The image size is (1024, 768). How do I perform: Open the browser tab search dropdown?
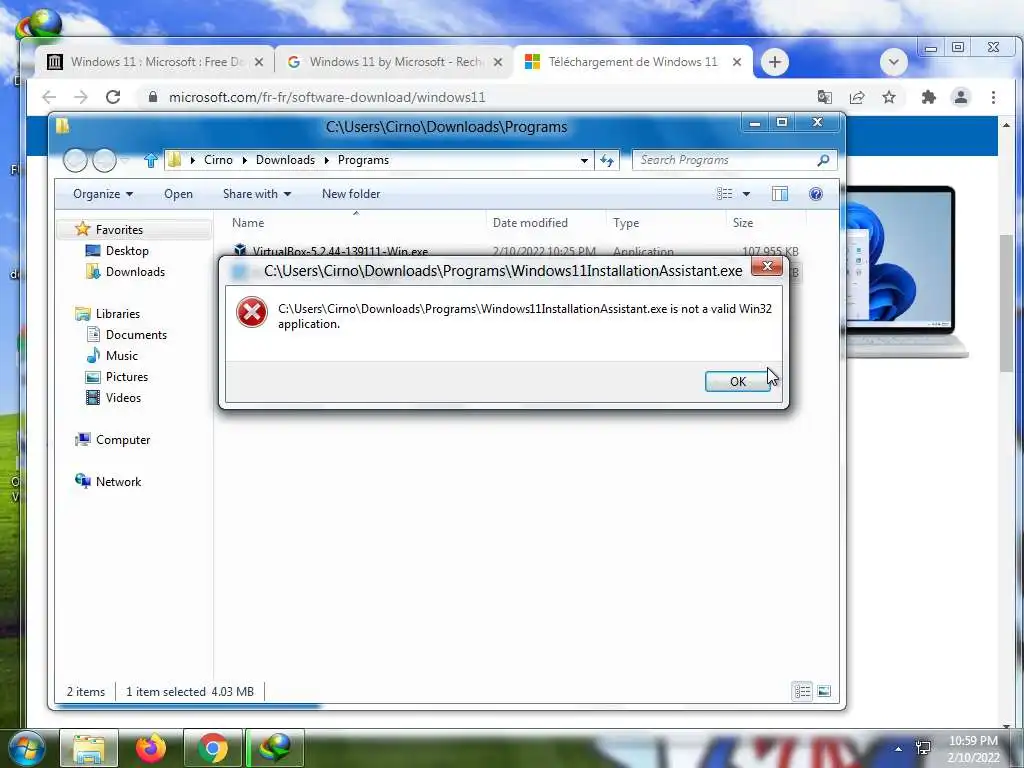point(893,62)
